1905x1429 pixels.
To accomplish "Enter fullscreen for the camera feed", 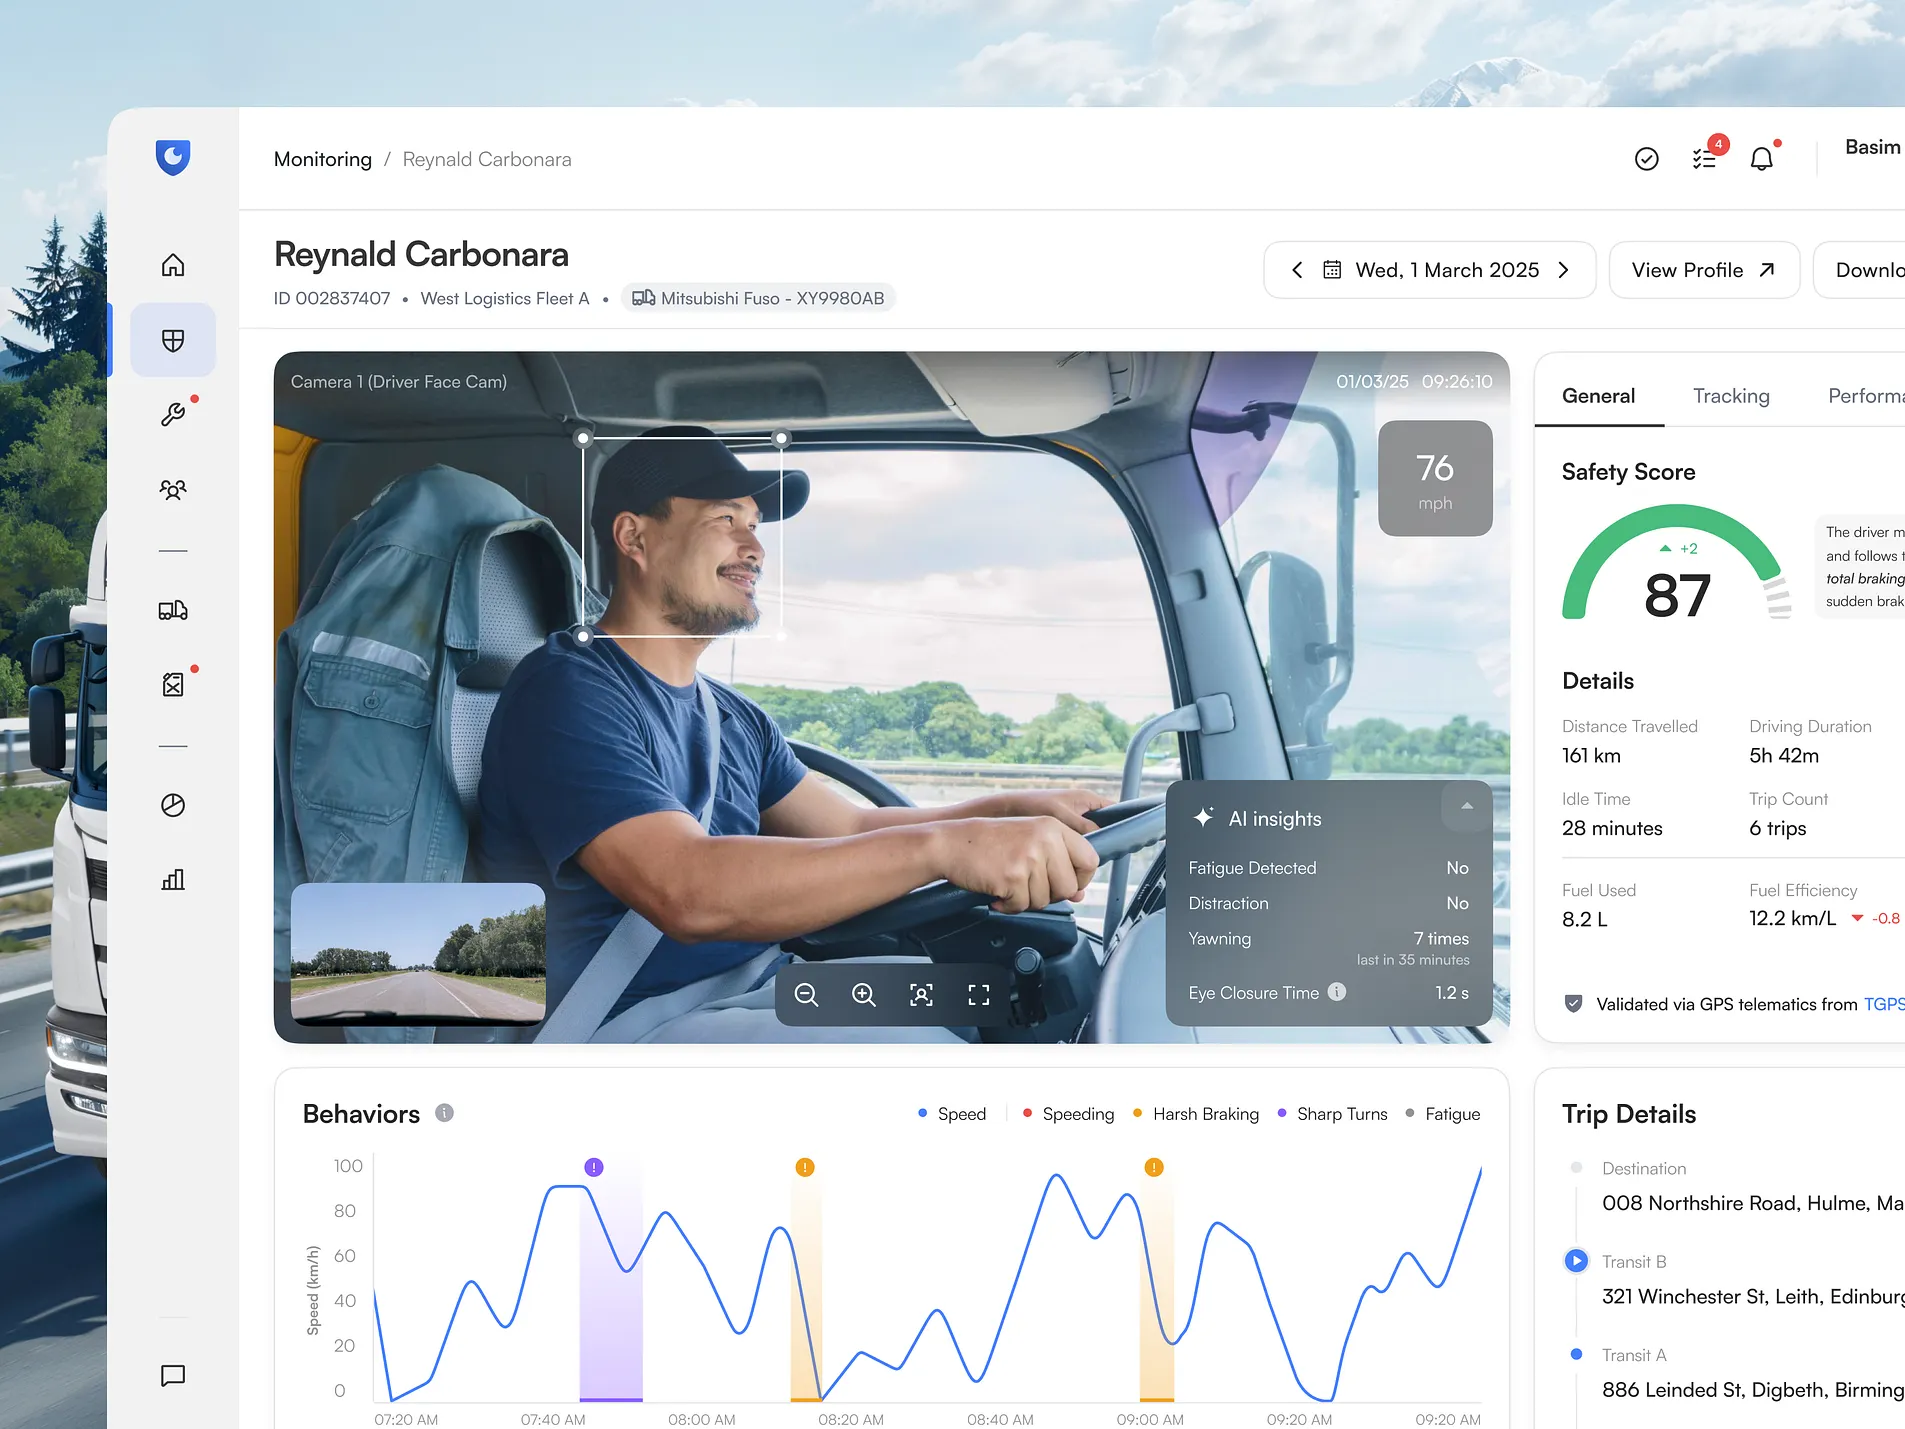I will pos(979,994).
